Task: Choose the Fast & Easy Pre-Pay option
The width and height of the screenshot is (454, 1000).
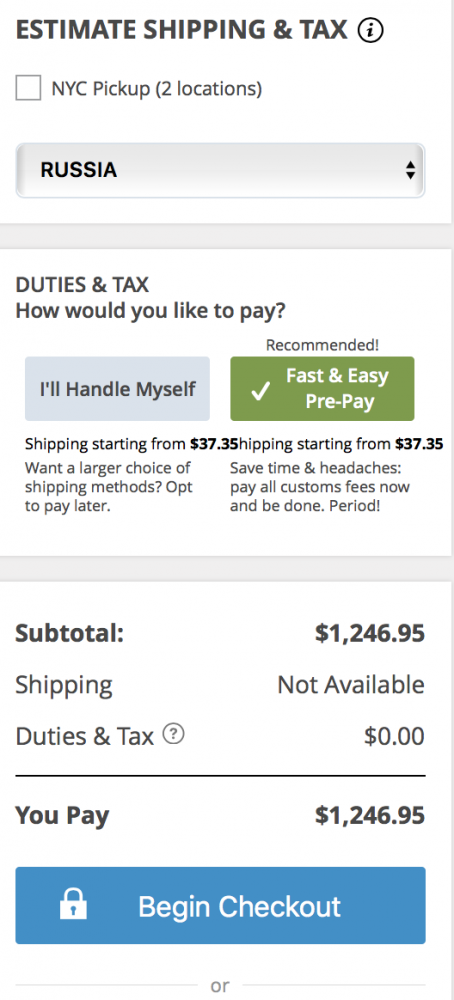Action: tap(322, 388)
